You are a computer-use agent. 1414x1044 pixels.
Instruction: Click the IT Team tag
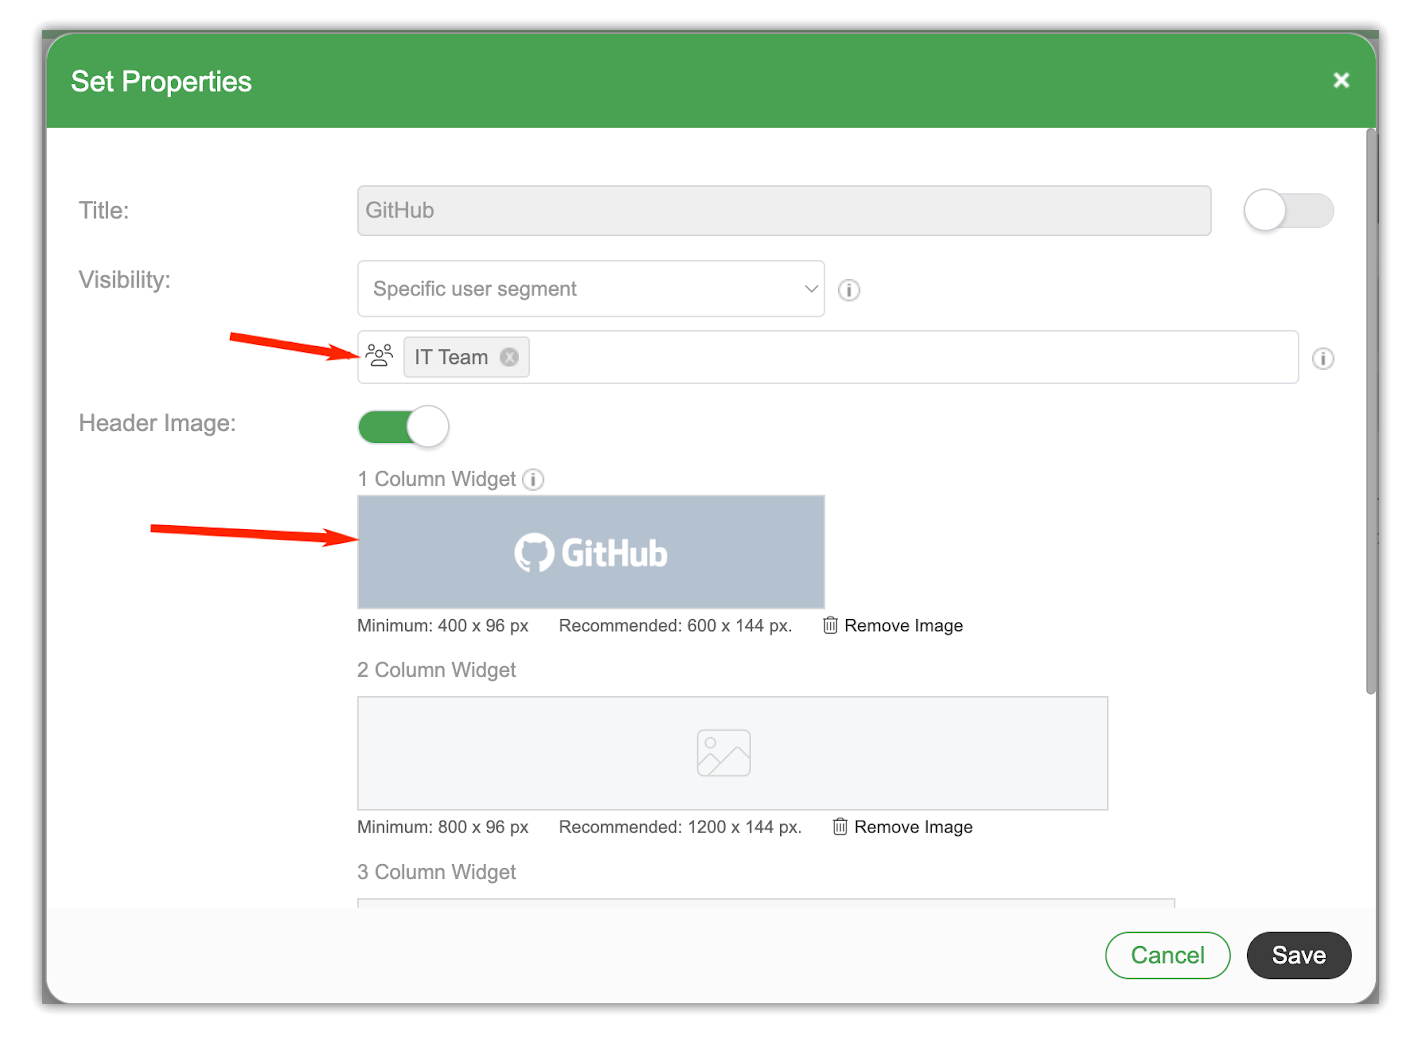[x=466, y=357]
